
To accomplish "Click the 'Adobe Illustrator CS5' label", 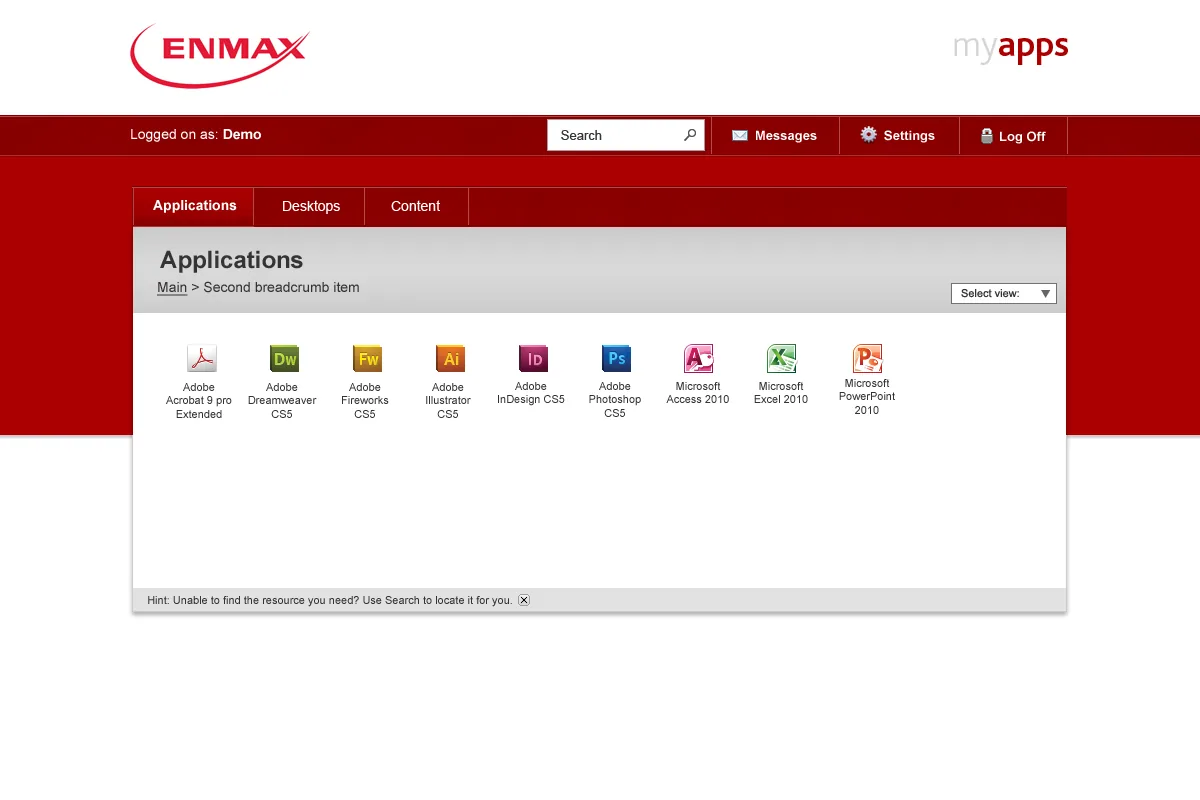I will pyautogui.click(x=448, y=401).
